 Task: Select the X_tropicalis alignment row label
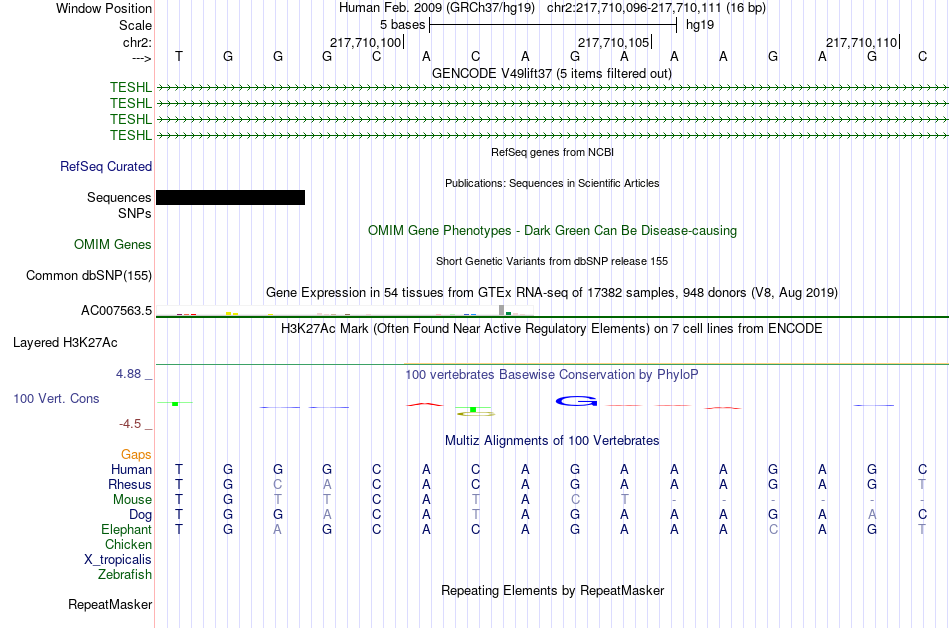(x=118, y=560)
